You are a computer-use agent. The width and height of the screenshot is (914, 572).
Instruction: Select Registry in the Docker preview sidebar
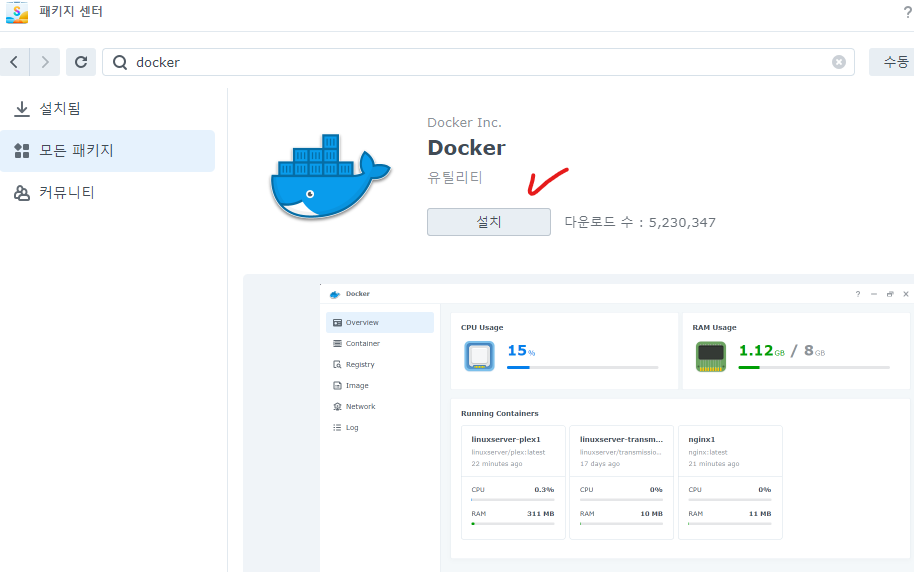tap(380, 364)
